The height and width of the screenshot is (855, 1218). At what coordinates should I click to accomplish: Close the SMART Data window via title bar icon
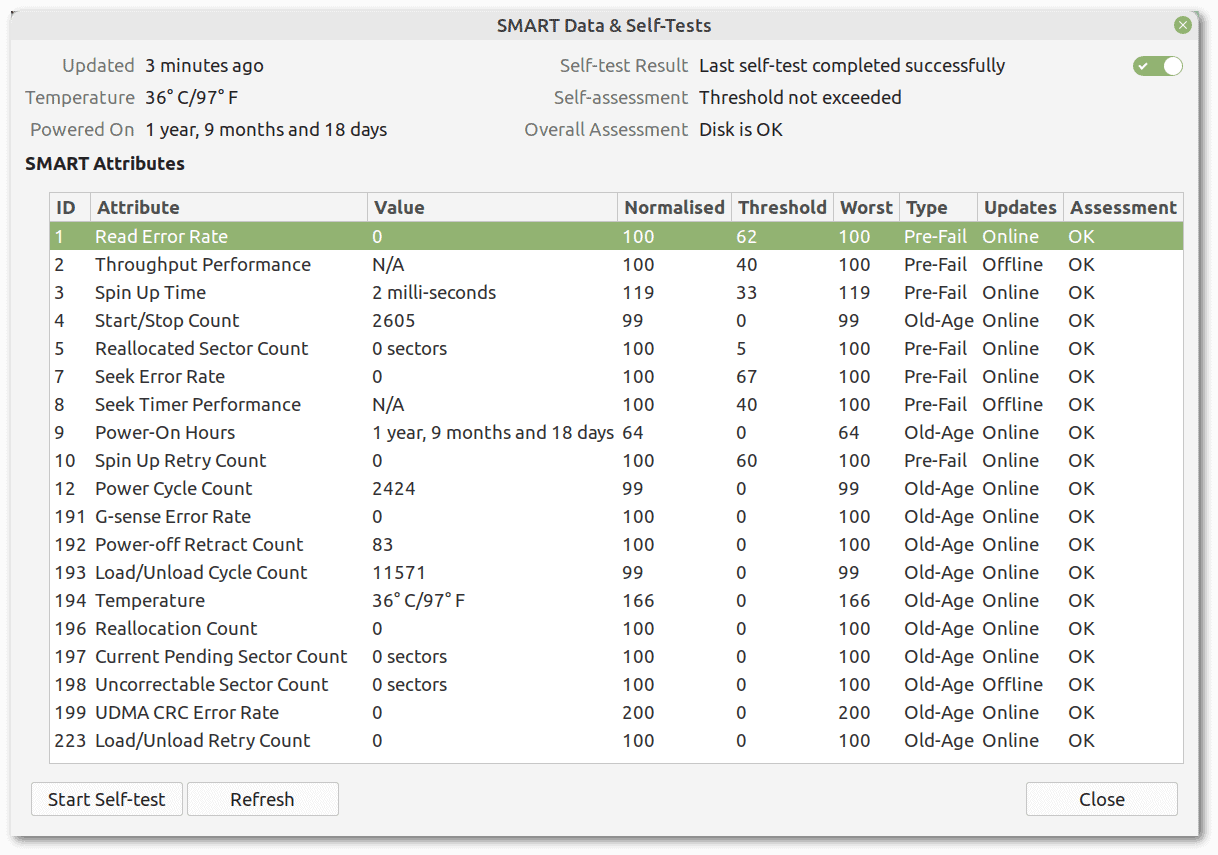(1183, 25)
